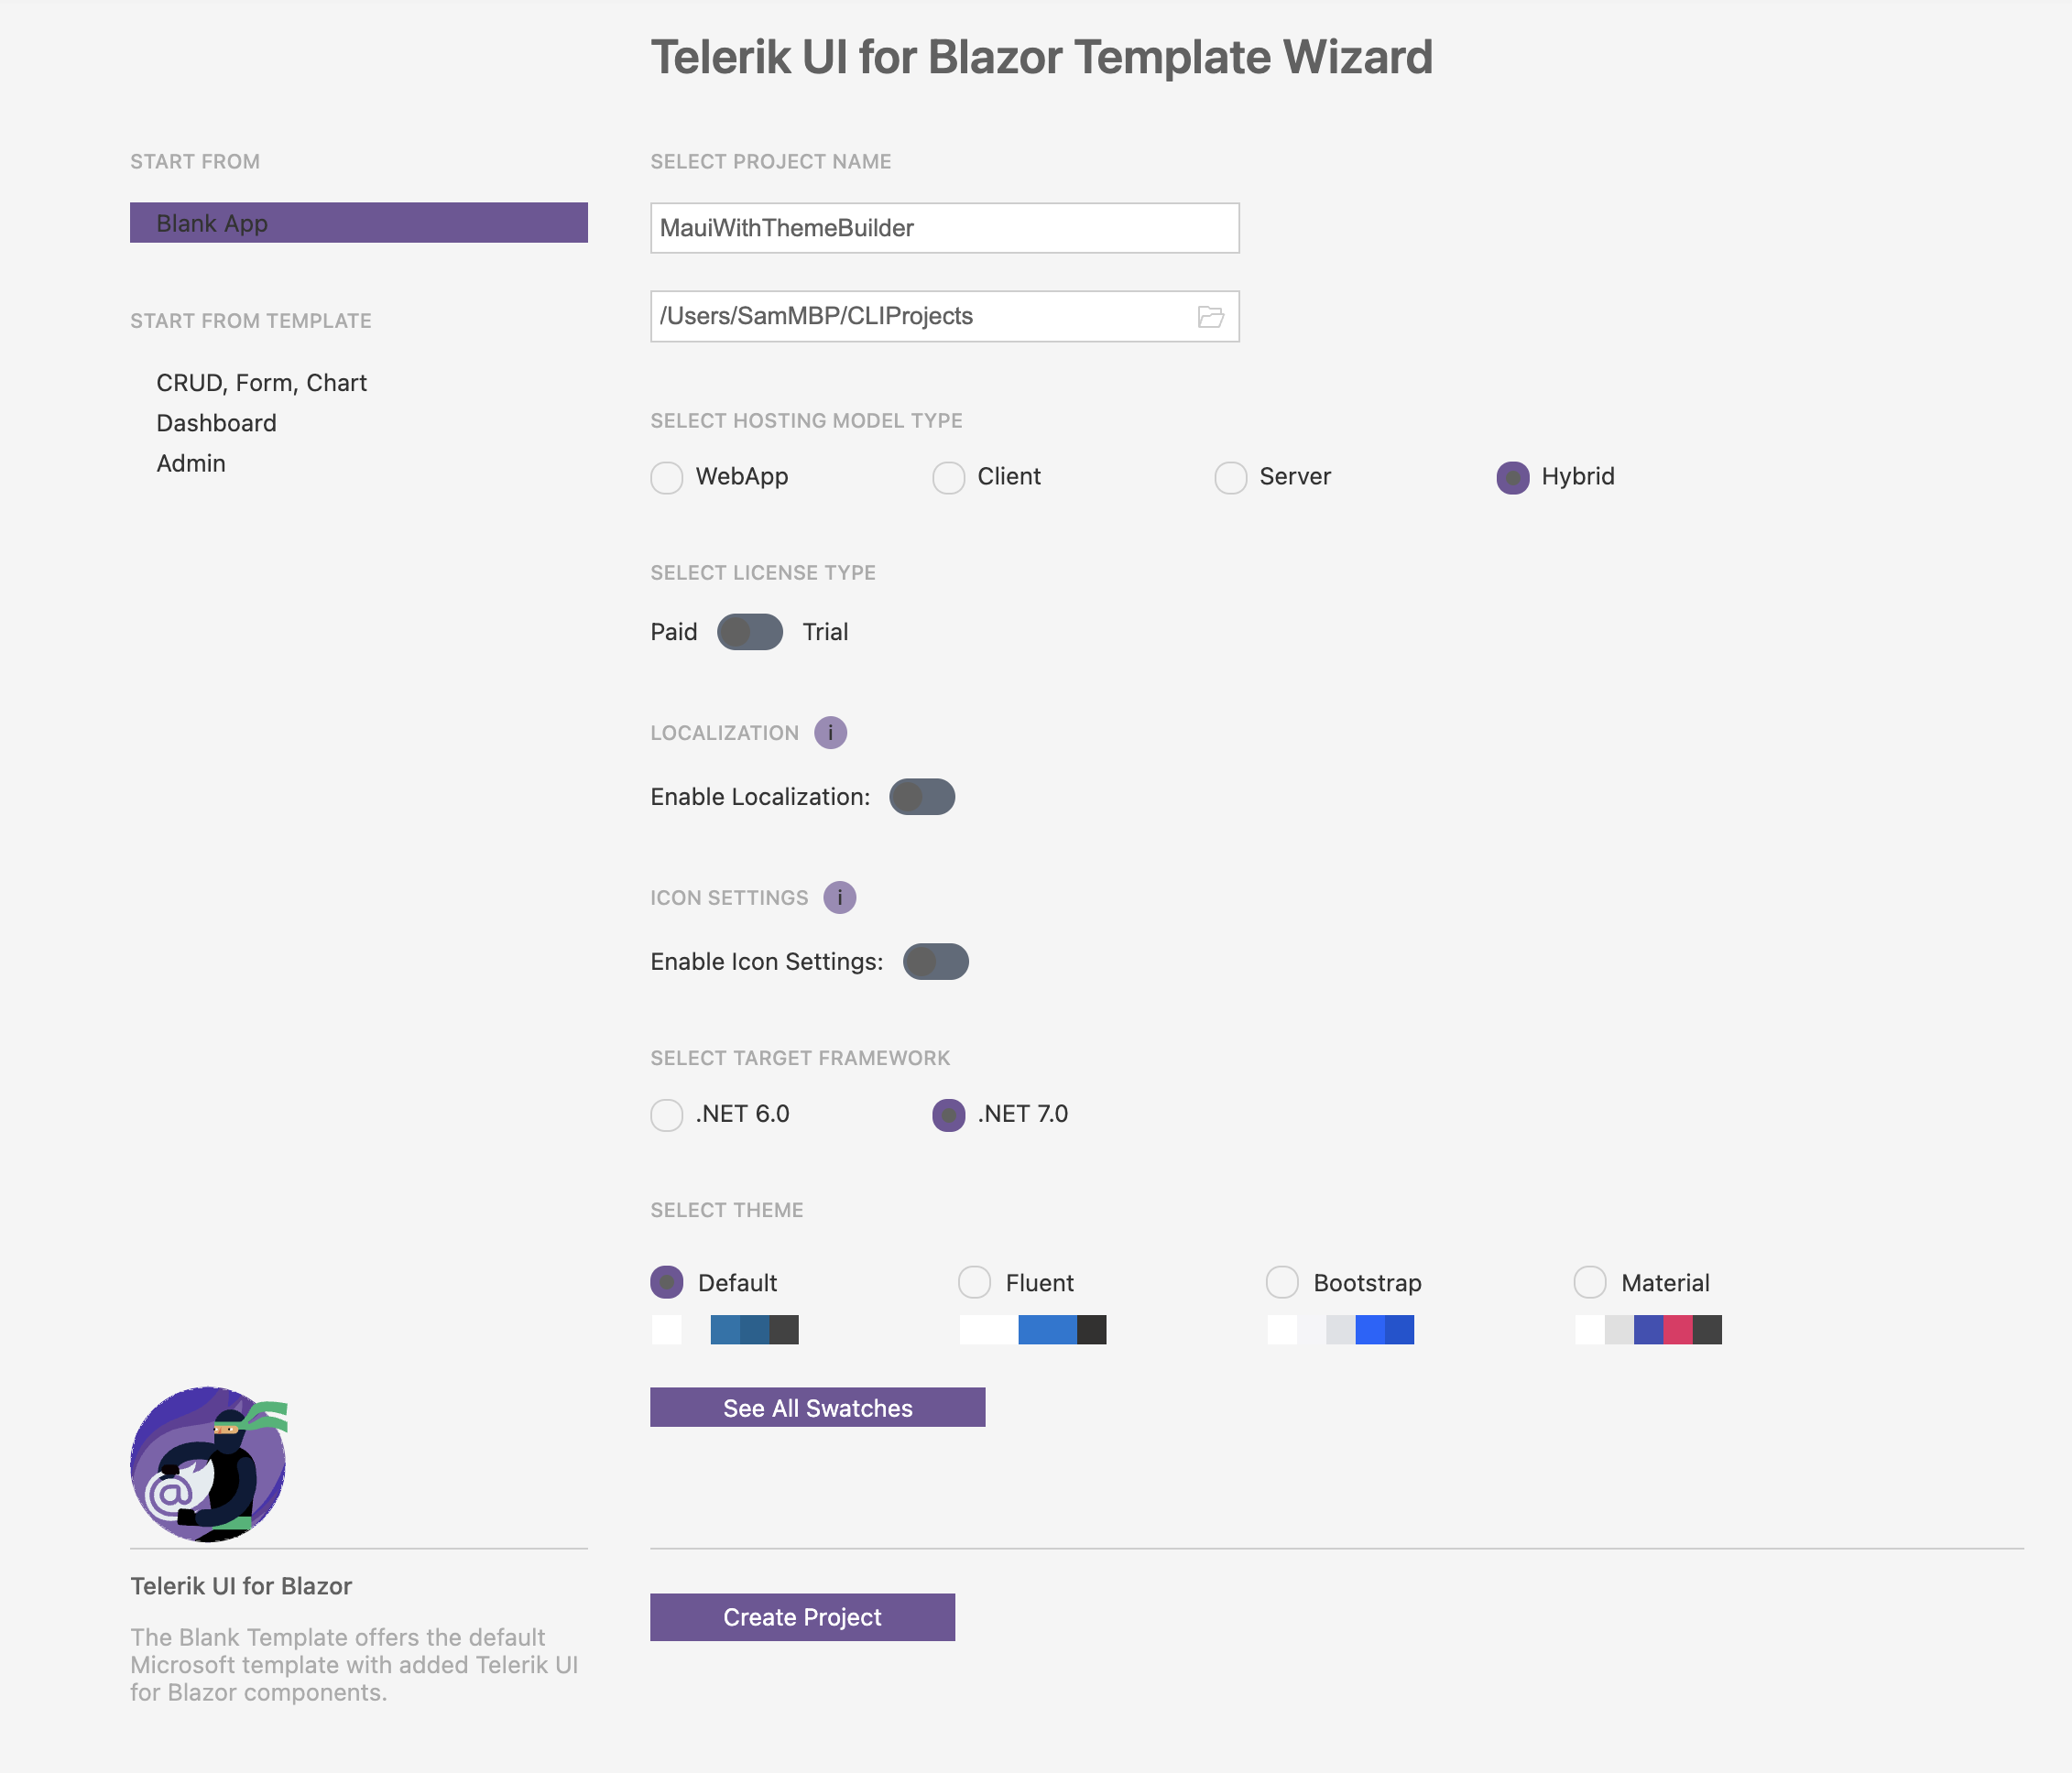
Task: Choose .NET 6.0 target framework
Action: coord(667,1115)
